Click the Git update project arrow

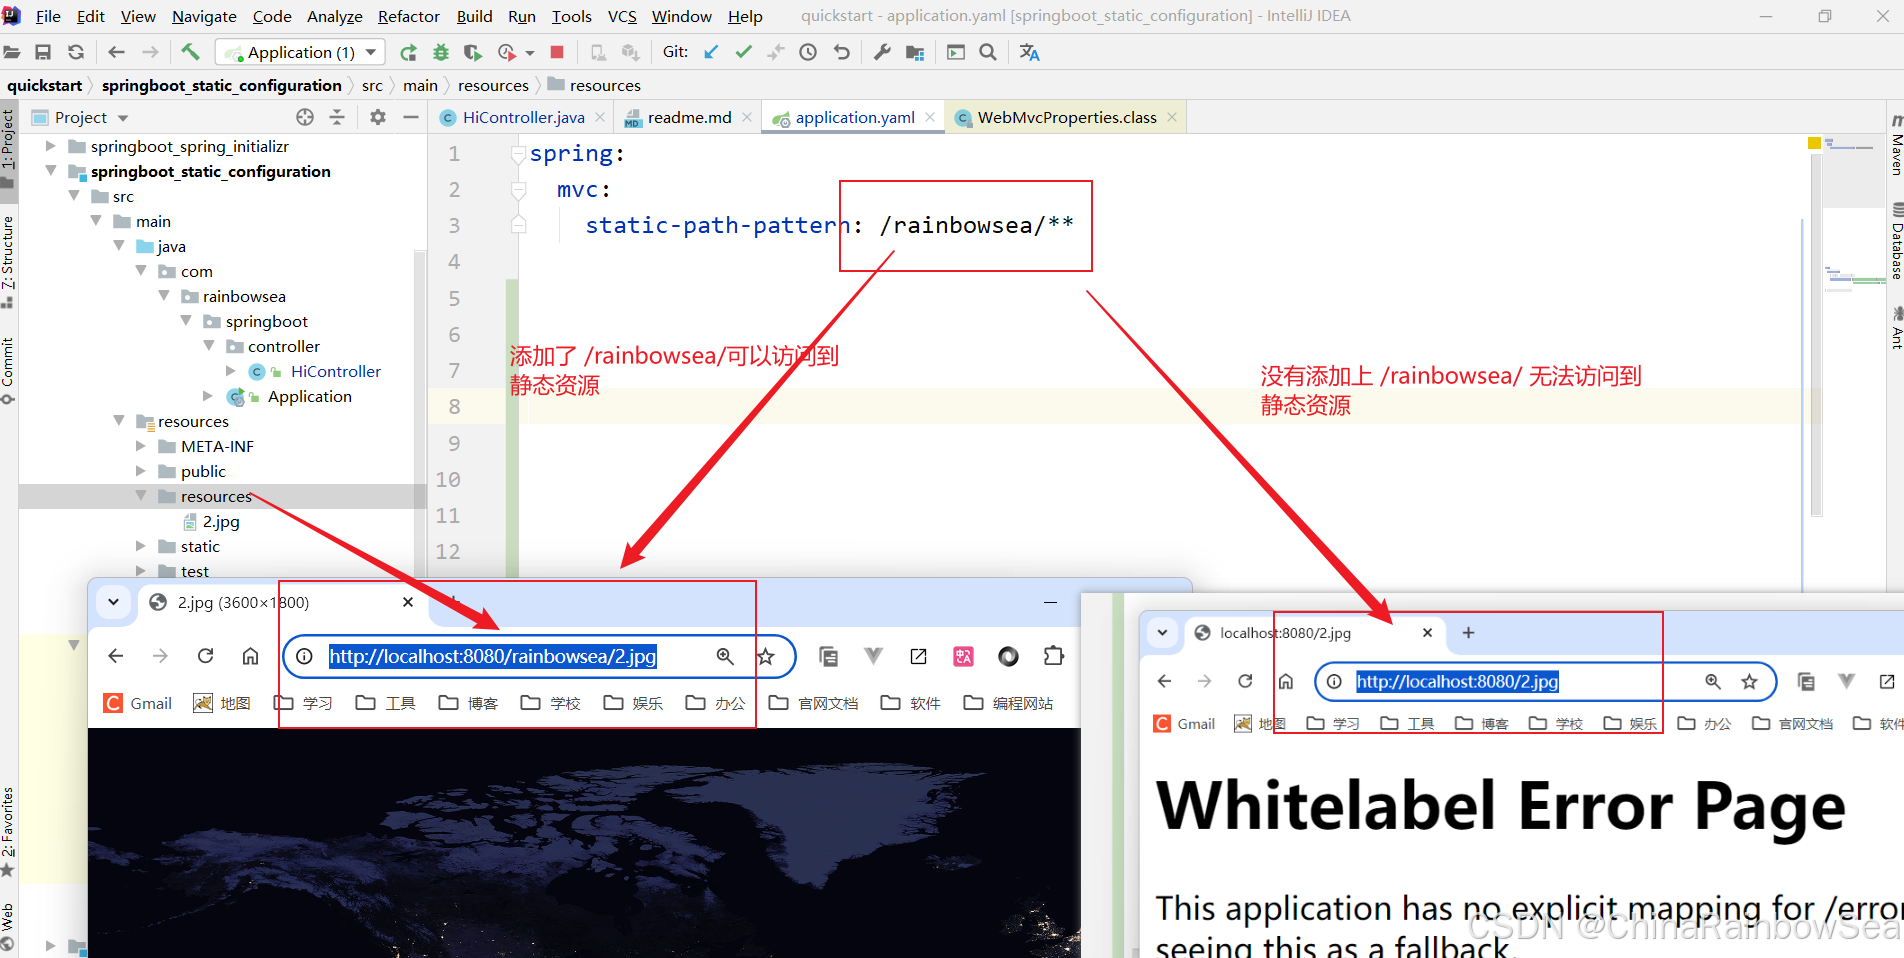click(711, 52)
